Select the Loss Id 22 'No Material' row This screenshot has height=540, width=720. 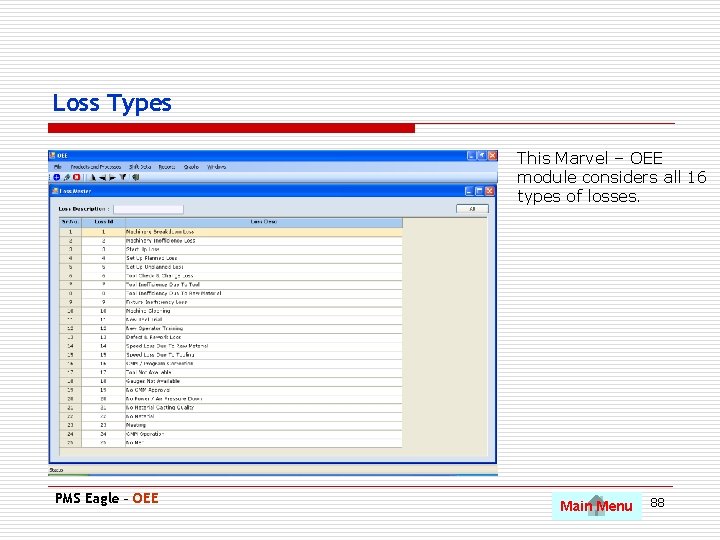(231, 416)
